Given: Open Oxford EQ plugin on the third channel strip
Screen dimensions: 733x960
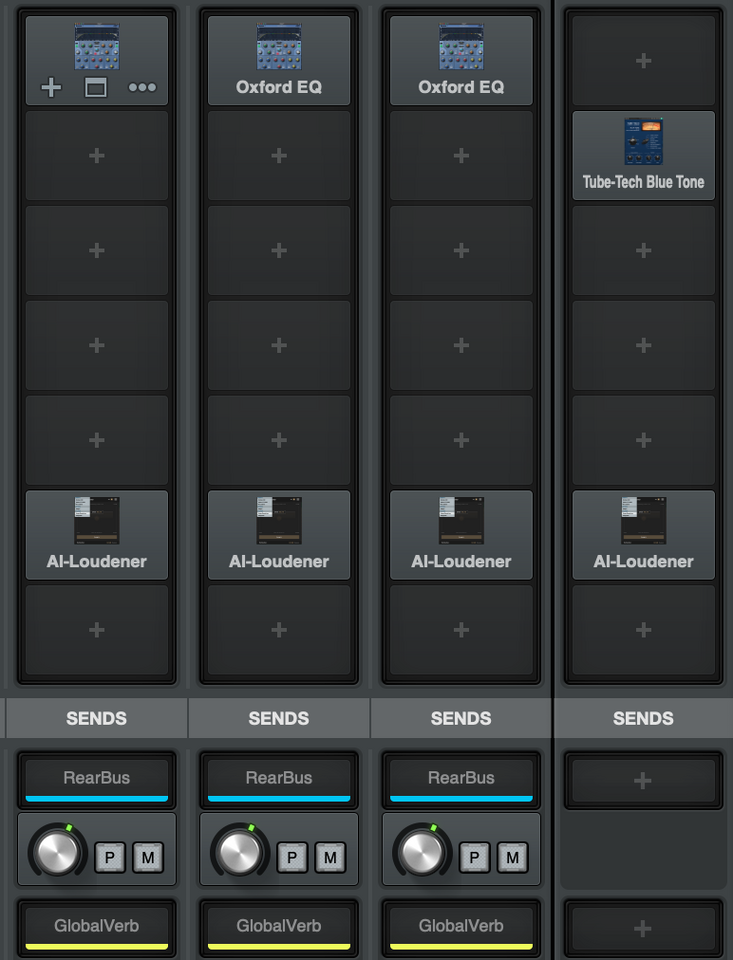Looking at the screenshot, I should tap(461, 61).
